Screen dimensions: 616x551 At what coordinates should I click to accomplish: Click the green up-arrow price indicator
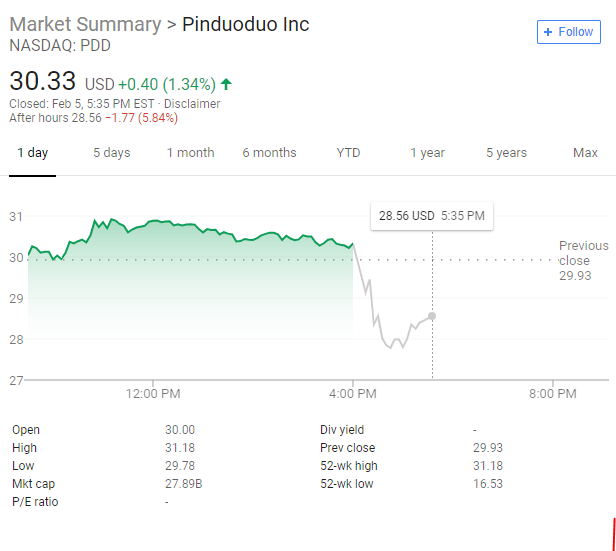coord(227,84)
